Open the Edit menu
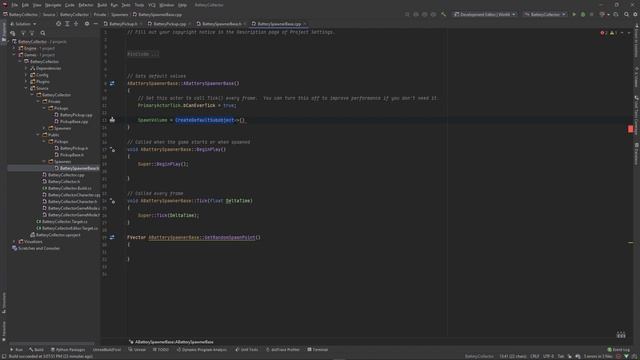The image size is (640, 360). 25,5
